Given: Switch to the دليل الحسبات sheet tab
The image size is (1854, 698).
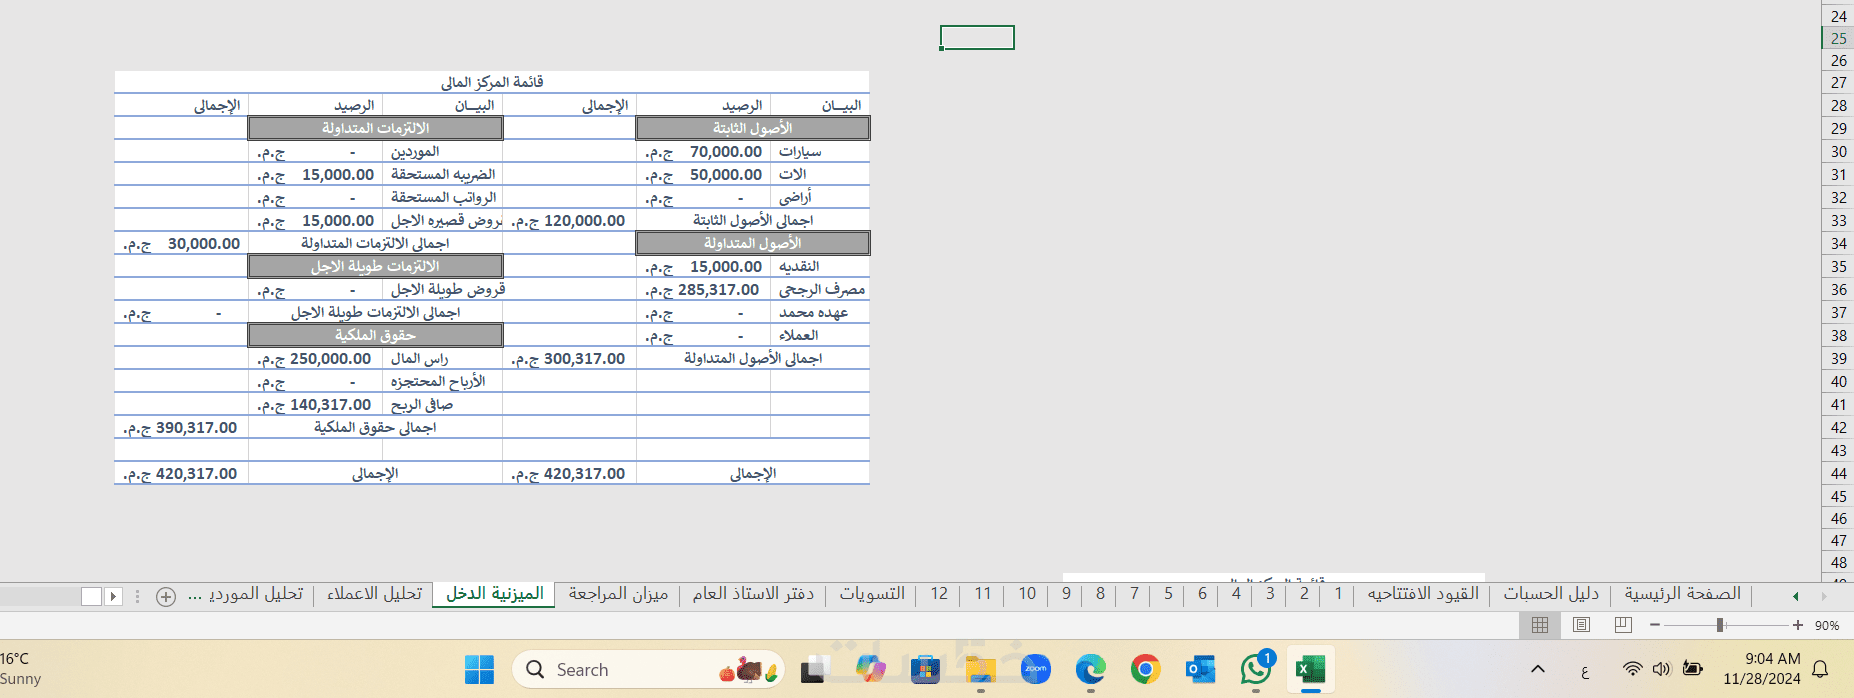Looking at the screenshot, I should tap(1551, 594).
